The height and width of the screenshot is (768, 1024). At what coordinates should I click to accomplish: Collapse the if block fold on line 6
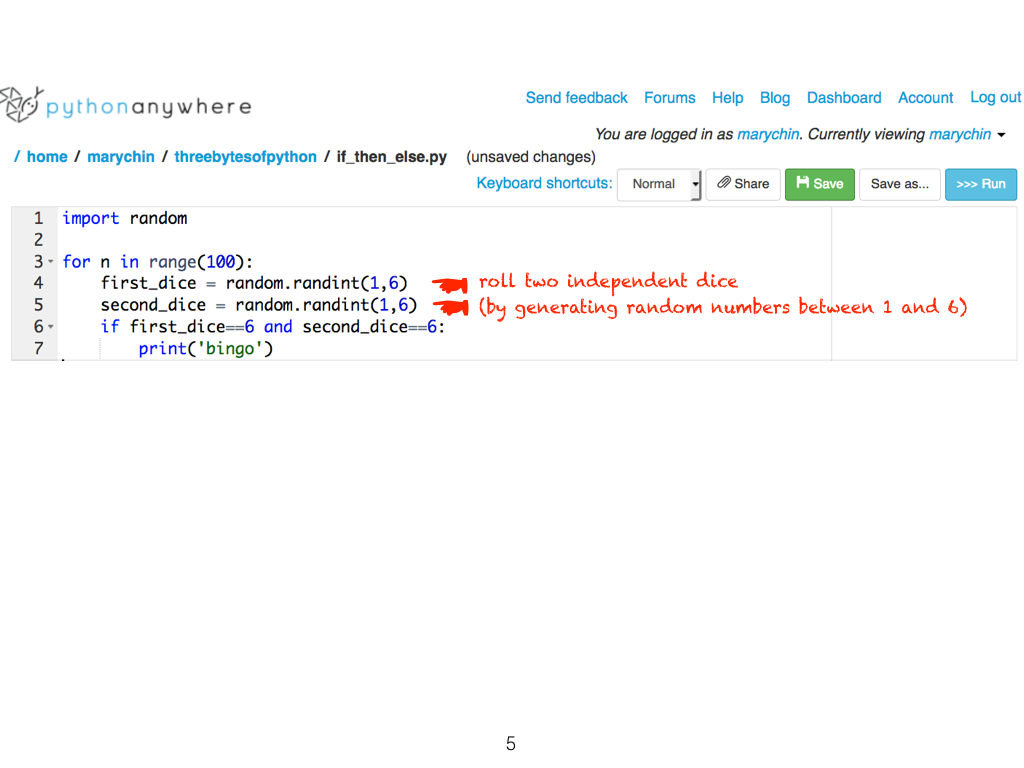click(50, 327)
